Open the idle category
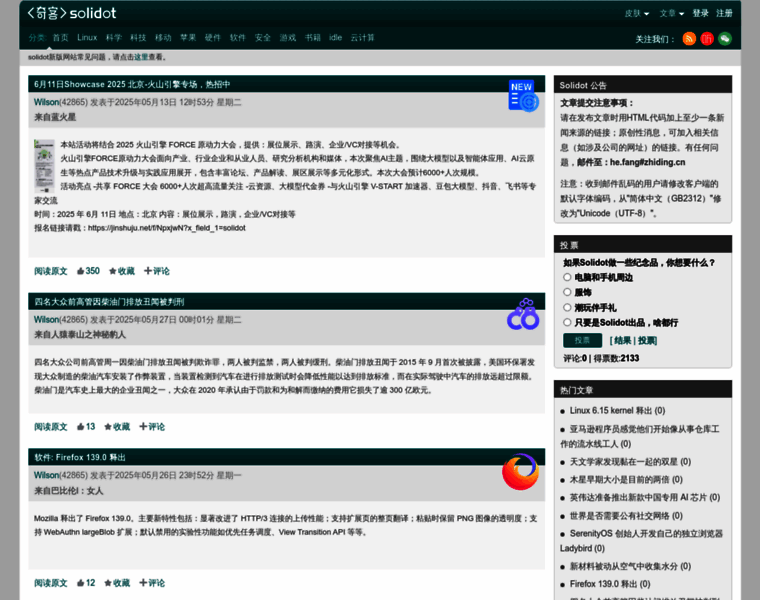The height and width of the screenshot is (600, 760). coord(335,37)
